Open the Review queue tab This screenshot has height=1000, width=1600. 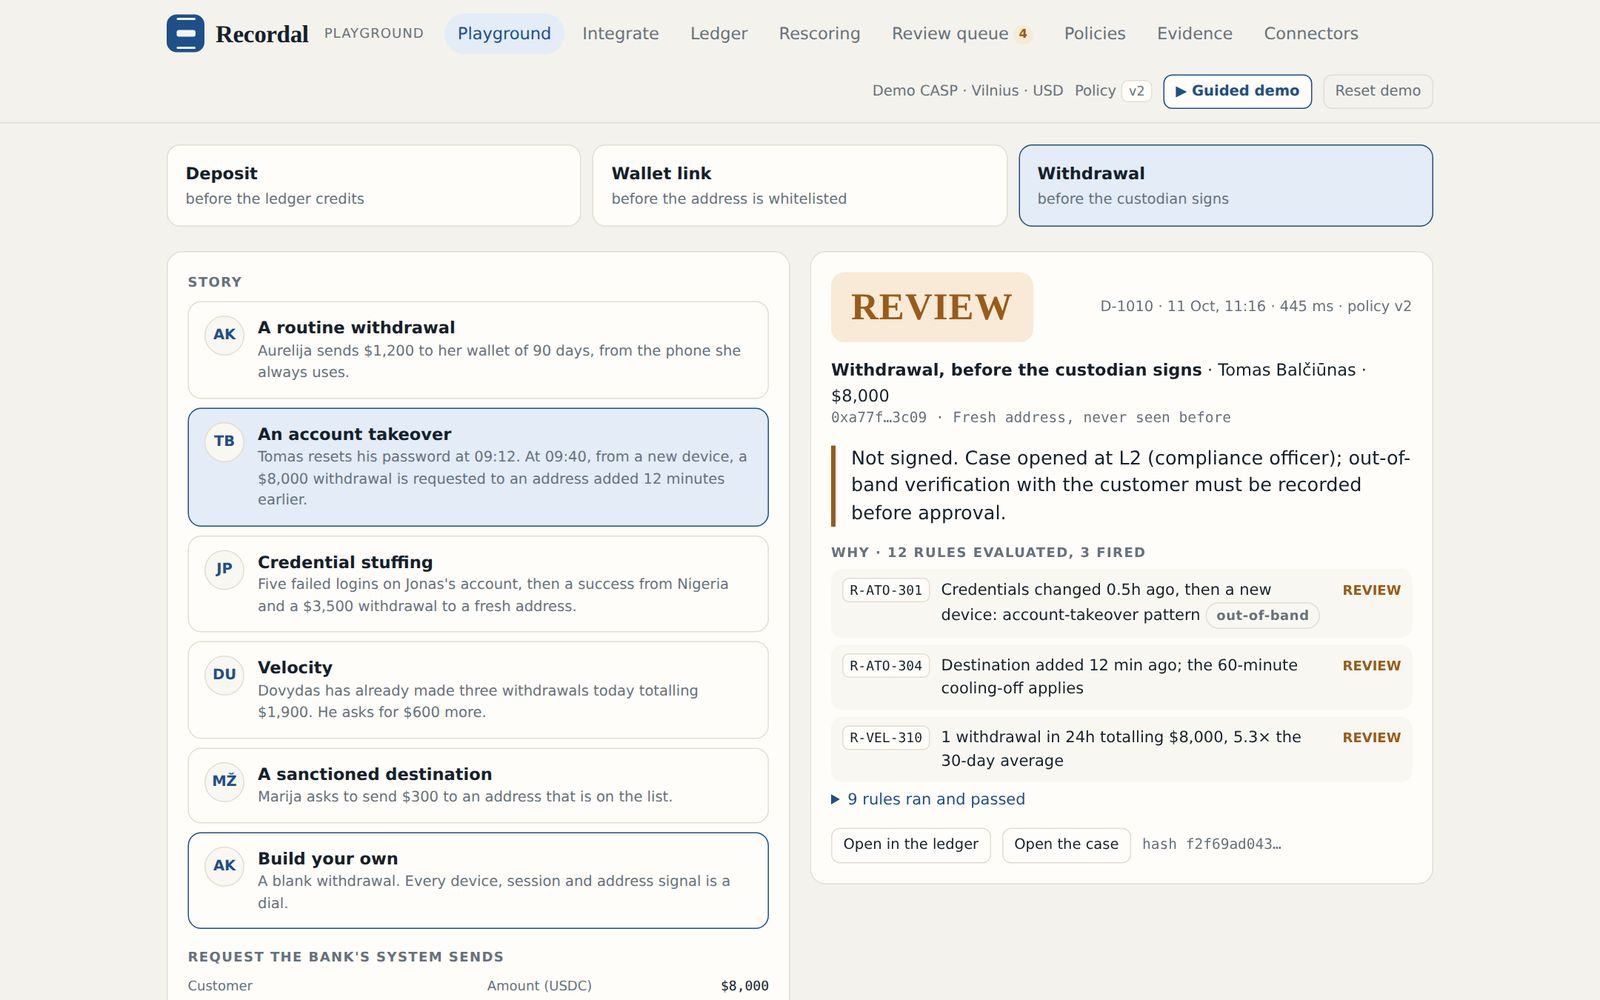click(x=960, y=33)
